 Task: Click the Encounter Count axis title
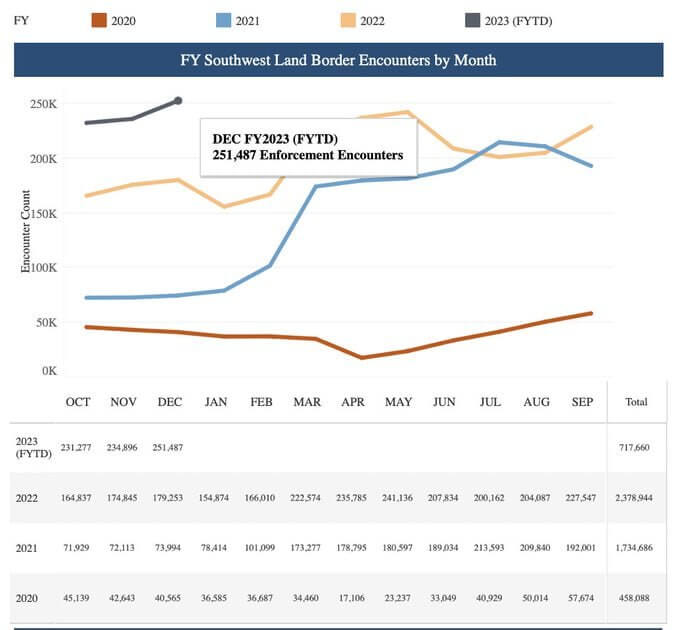tap(27, 231)
